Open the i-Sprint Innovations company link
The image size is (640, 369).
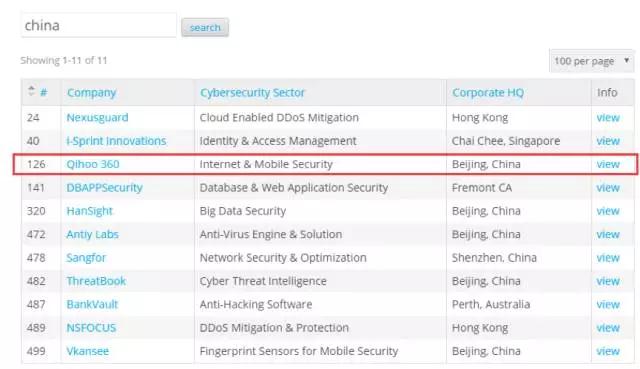click(x=116, y=141)
